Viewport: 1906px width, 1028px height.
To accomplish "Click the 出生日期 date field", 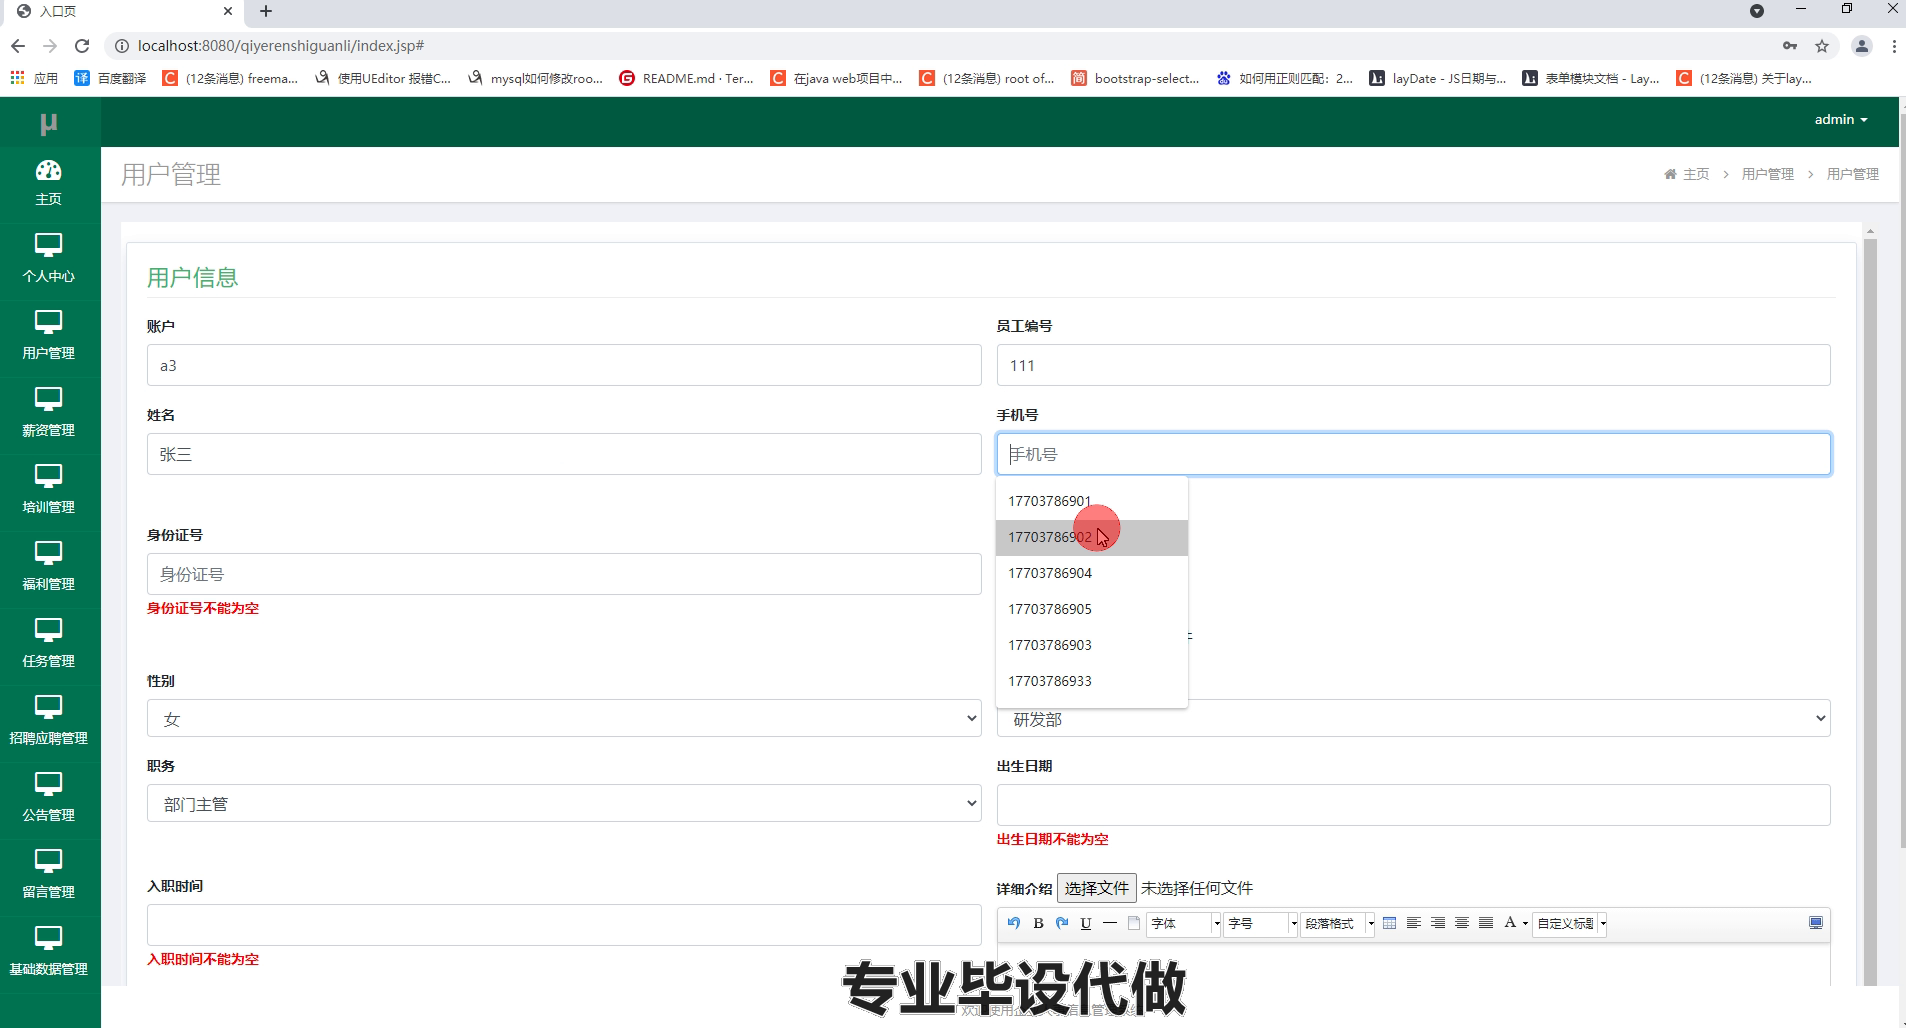I will coord(1412,805).
